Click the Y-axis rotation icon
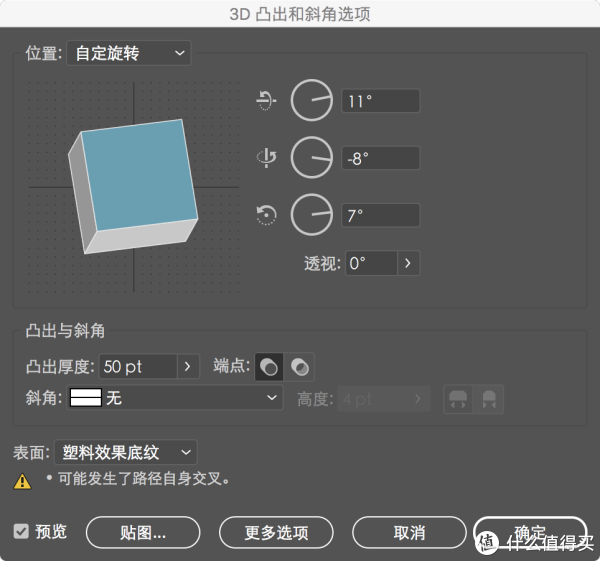 pyautogui.click(x=266, y=157)
